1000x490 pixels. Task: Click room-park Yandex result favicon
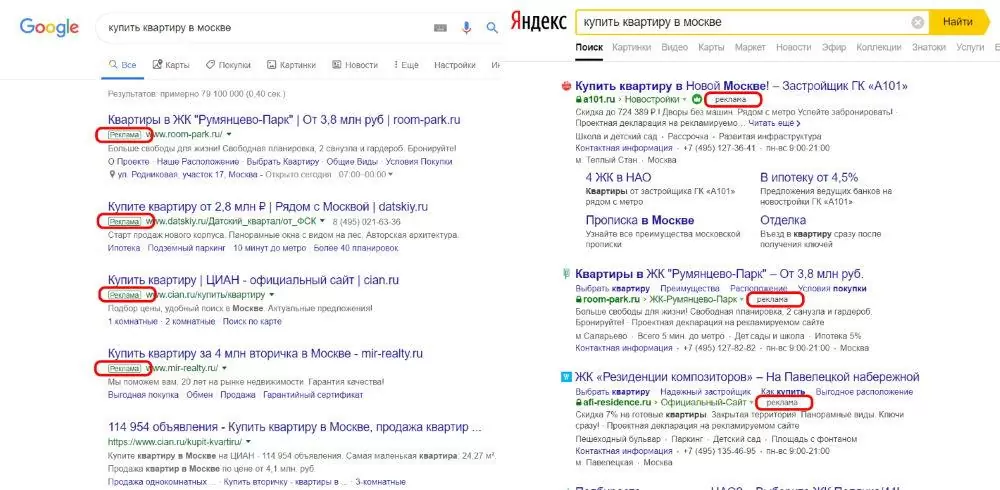pyautogui.click(x=566, y=274)
